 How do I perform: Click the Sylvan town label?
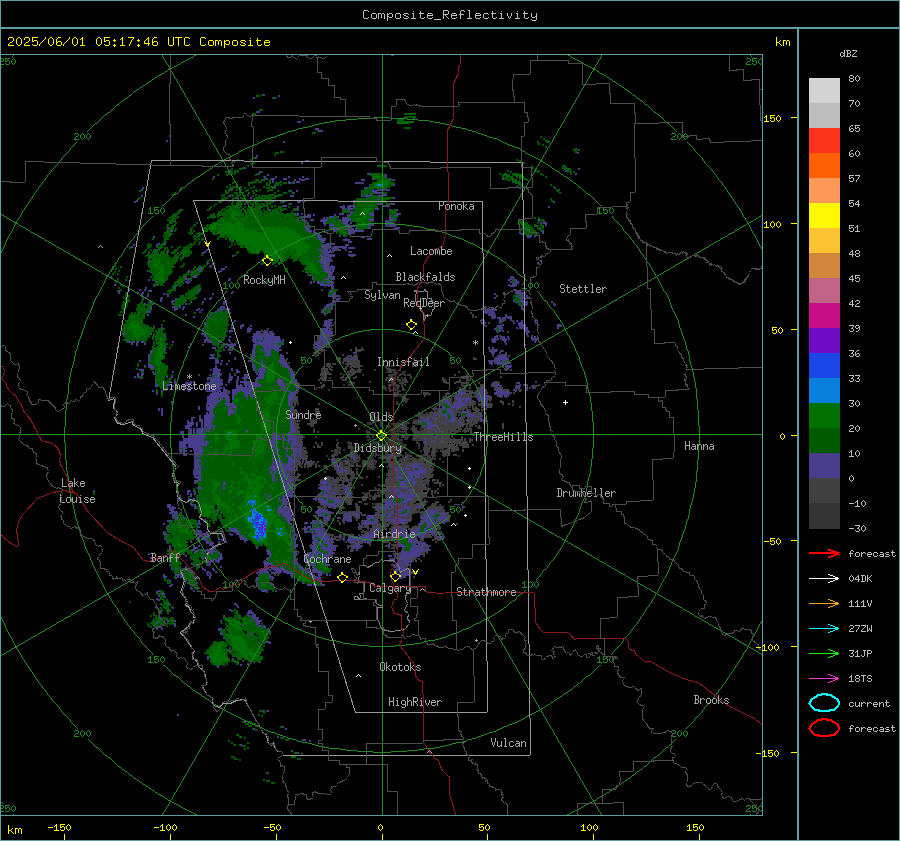click(382, 295)
